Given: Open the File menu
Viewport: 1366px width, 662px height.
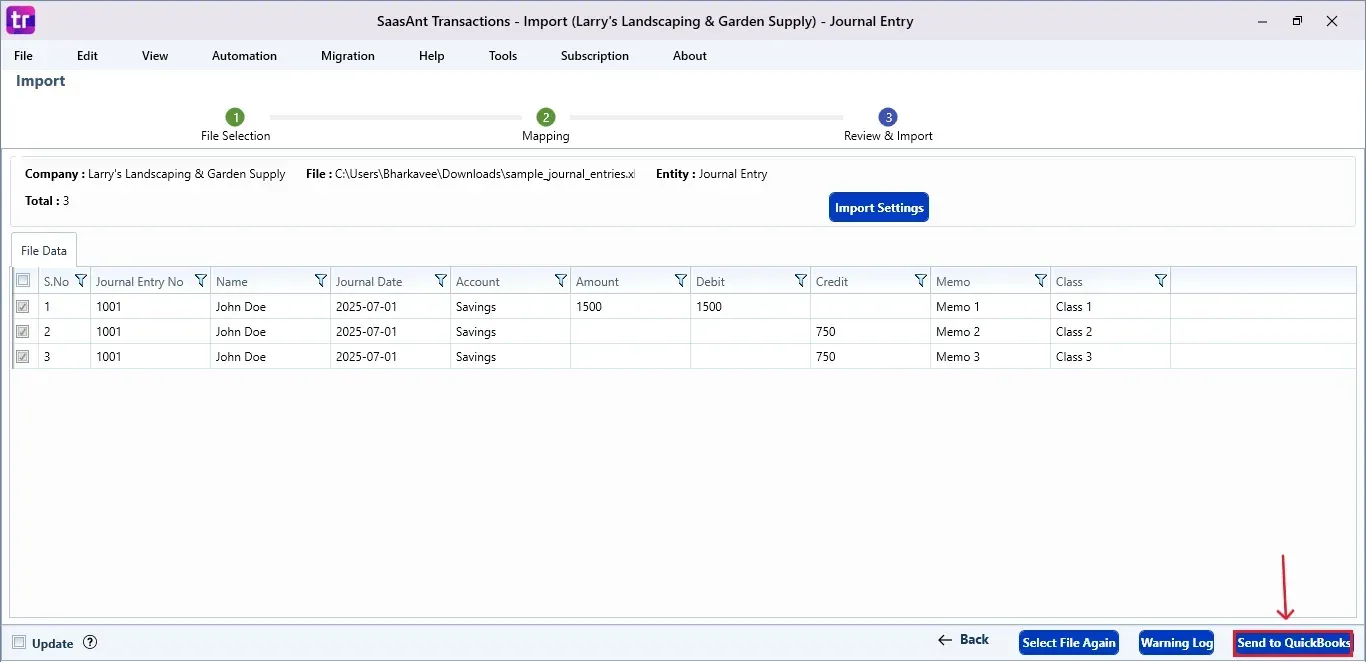Looking at the screenshot, I should [x=23, y=56].
